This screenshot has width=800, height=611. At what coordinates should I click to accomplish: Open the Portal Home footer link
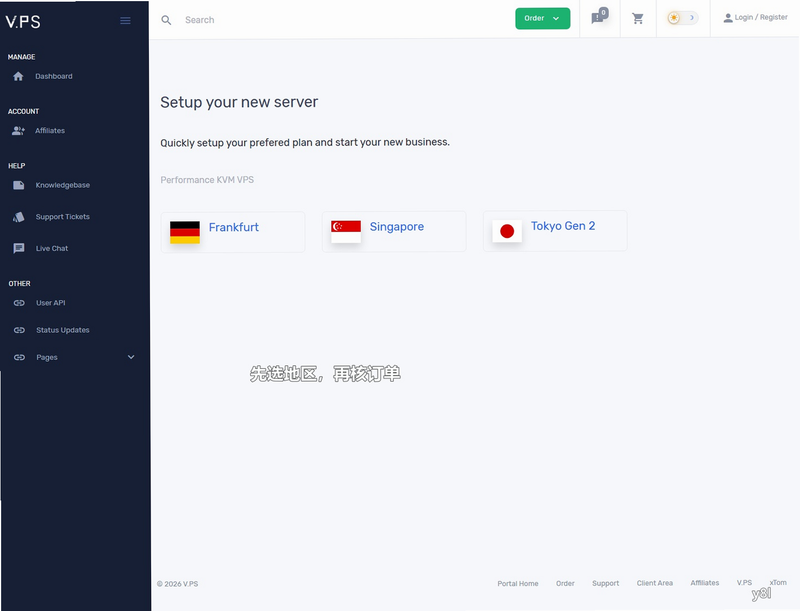pos(518,583)
